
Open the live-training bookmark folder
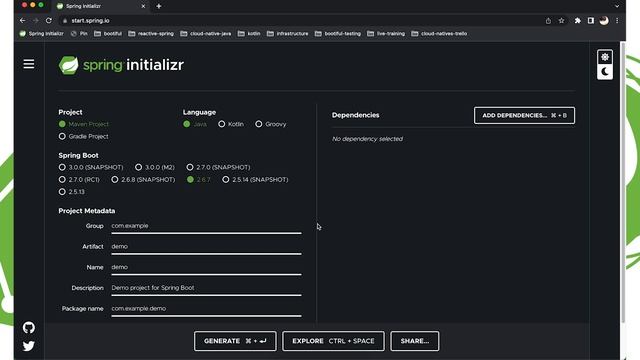(x=386, y=34)
